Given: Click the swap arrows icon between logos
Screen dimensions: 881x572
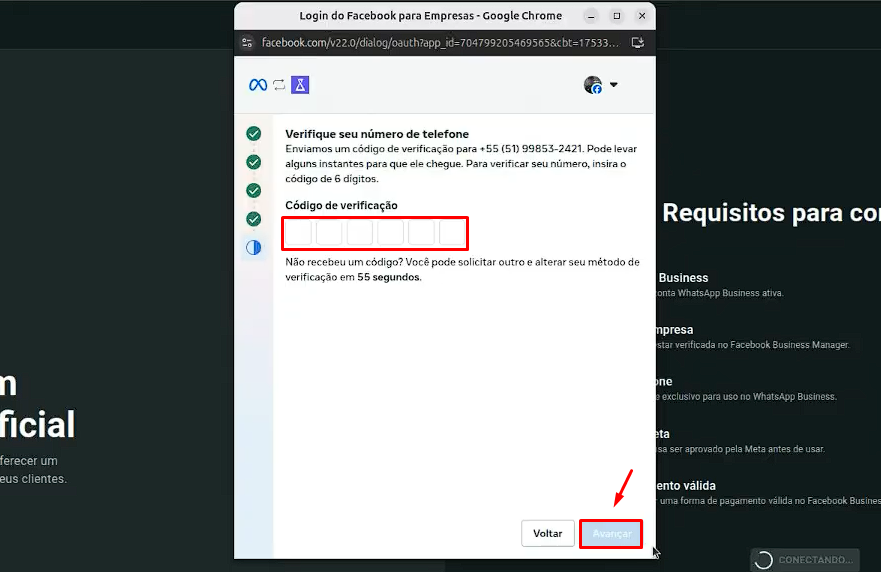Looking at the screenshot, I should [279, 85].
